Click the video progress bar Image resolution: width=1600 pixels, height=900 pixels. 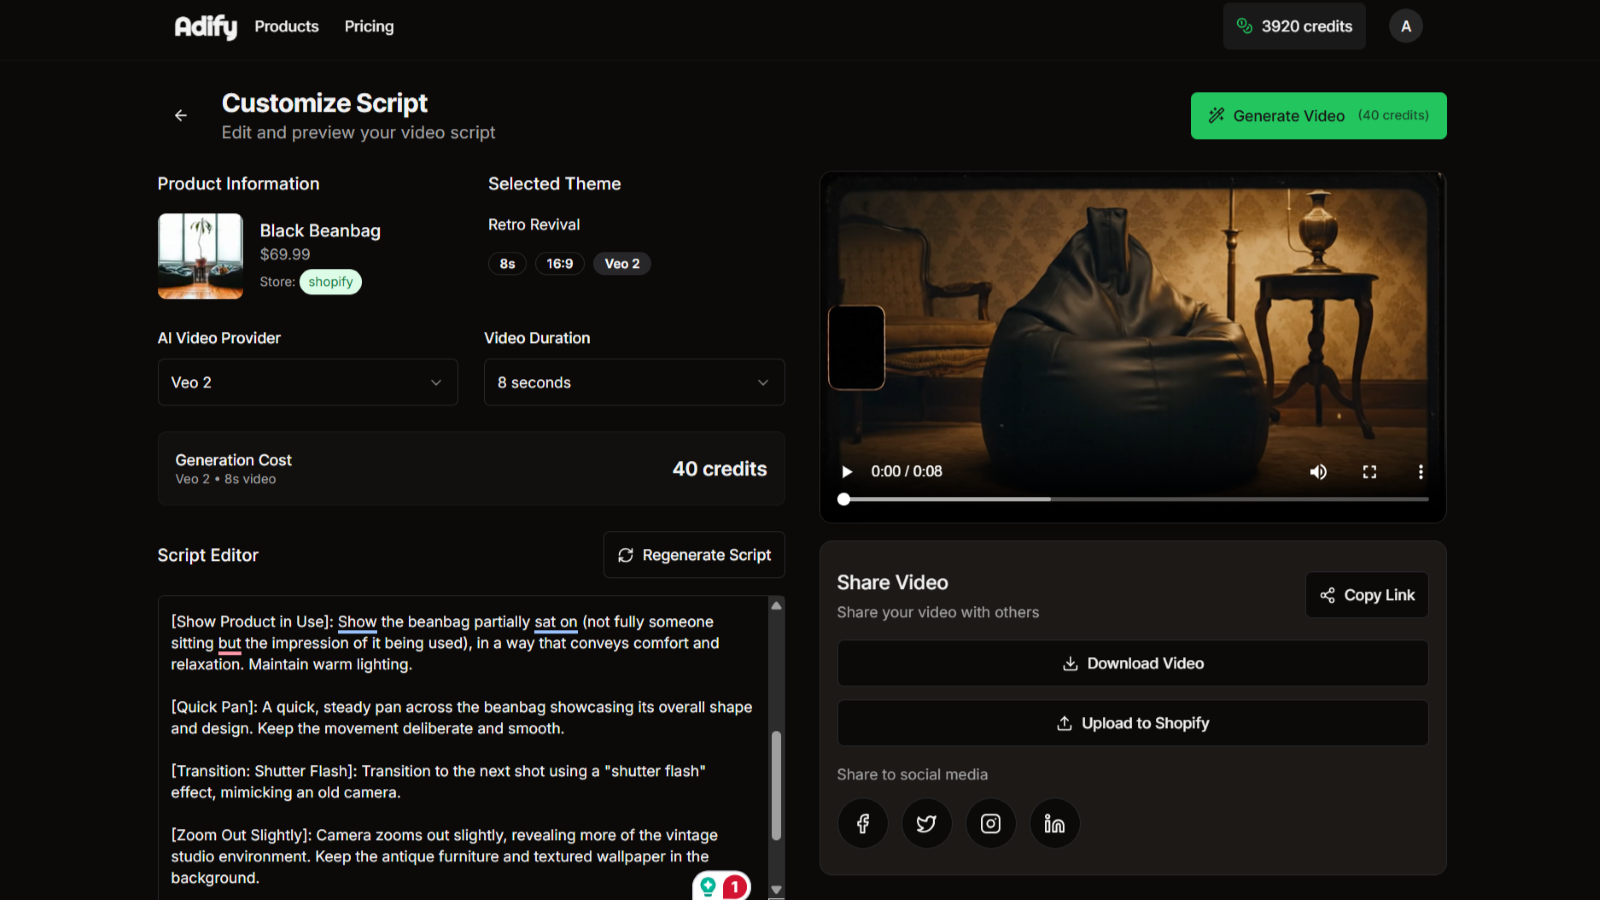pyautogui.click(x=1135, y=499)
